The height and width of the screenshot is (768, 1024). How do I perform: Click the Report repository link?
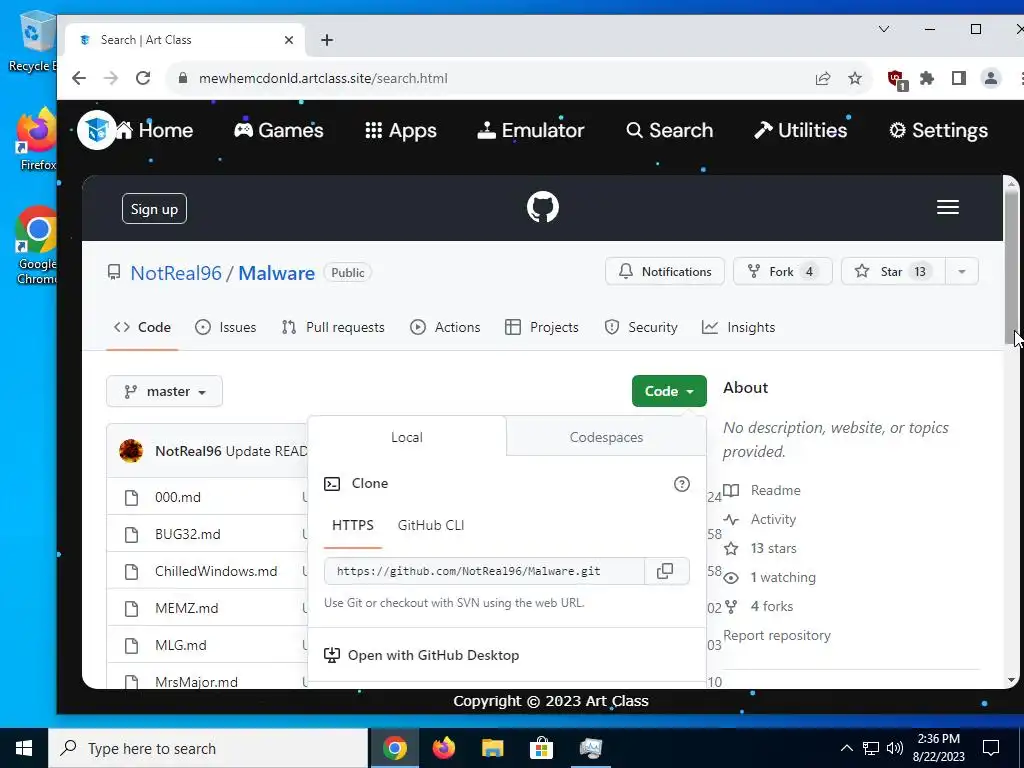(x=776, y=635)
